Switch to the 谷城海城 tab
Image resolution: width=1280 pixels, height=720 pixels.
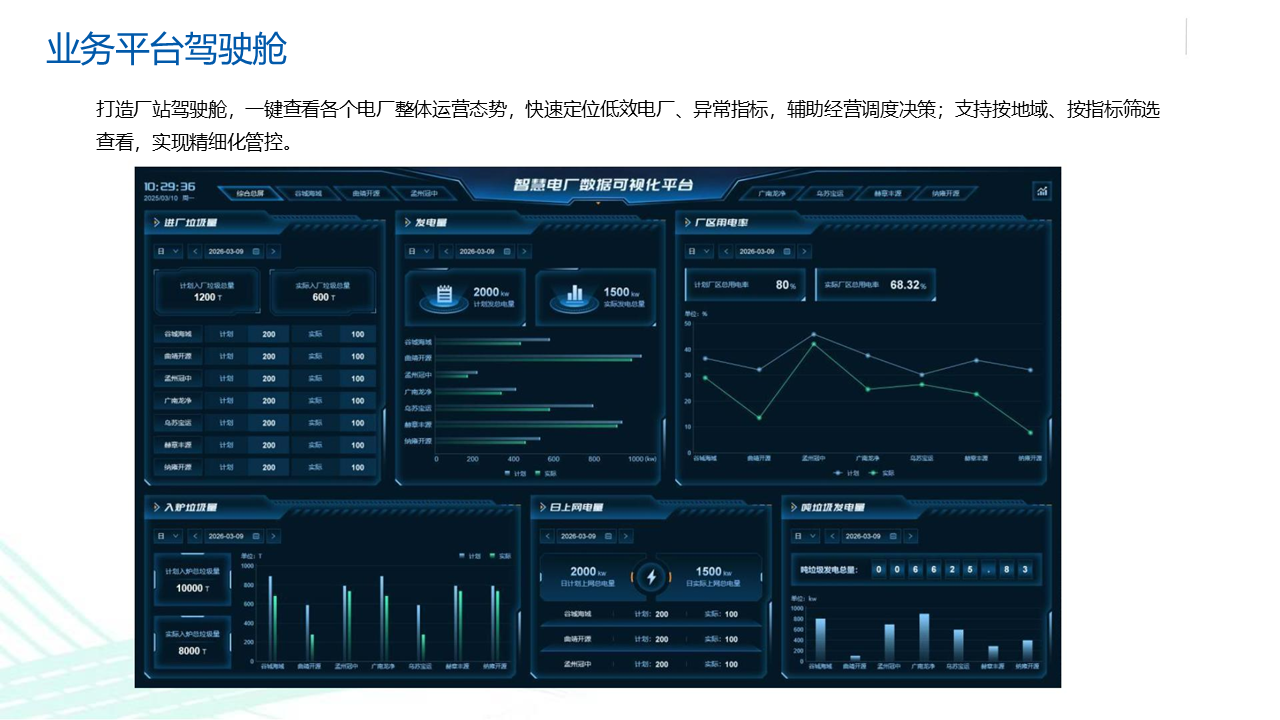click(308, 193)
